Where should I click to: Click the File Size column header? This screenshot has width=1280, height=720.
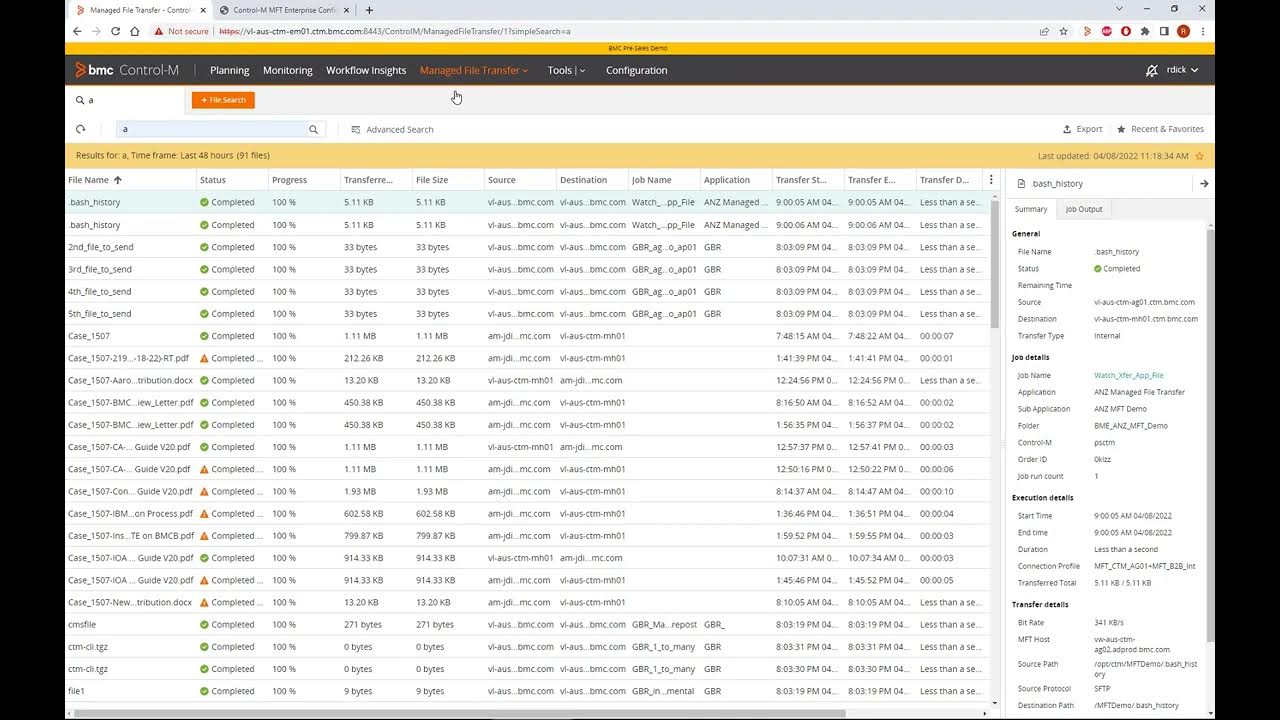coord(432,180)
